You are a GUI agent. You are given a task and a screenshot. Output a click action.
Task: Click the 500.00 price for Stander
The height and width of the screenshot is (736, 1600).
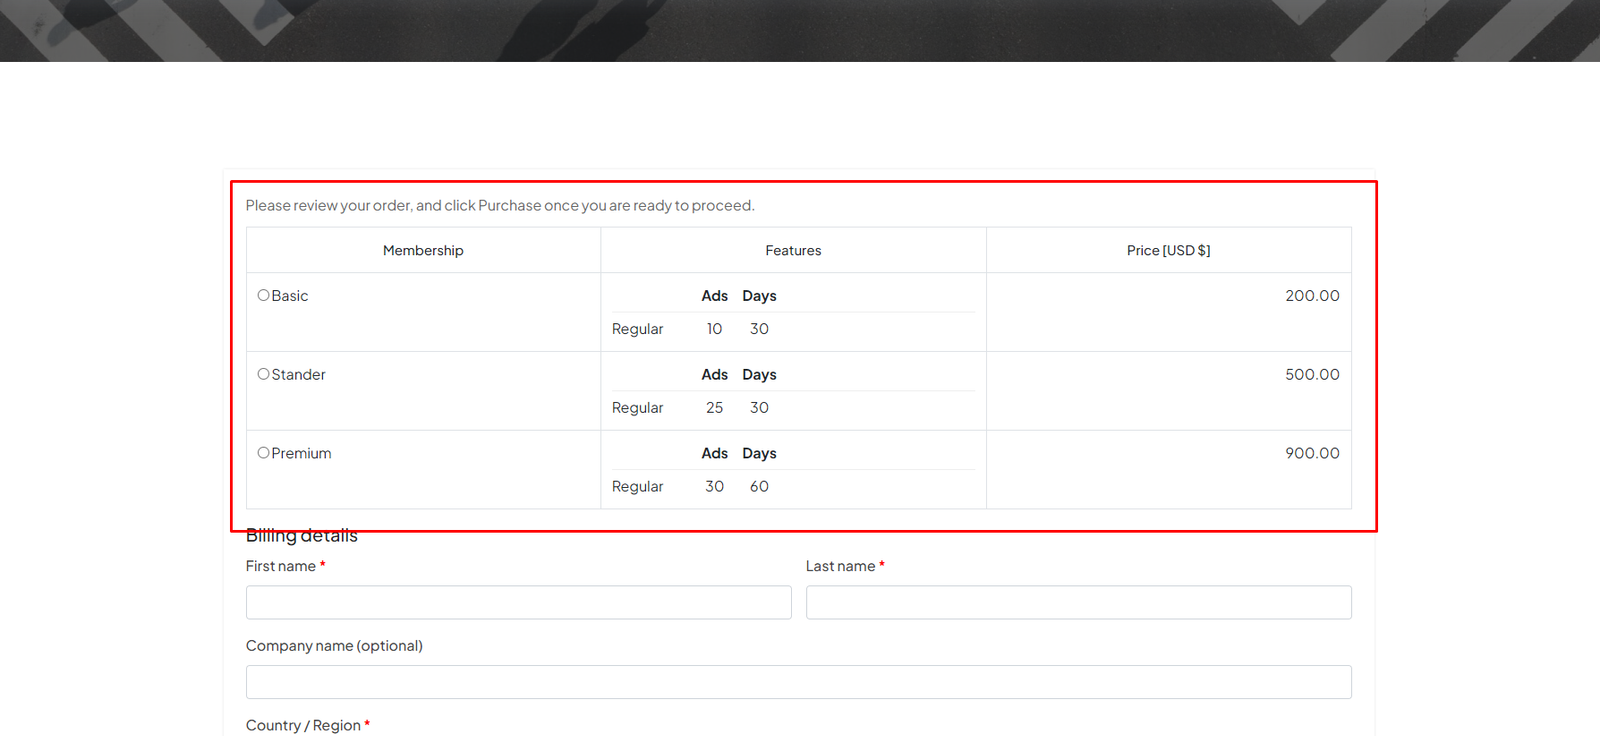click(x=1312, y=375)
